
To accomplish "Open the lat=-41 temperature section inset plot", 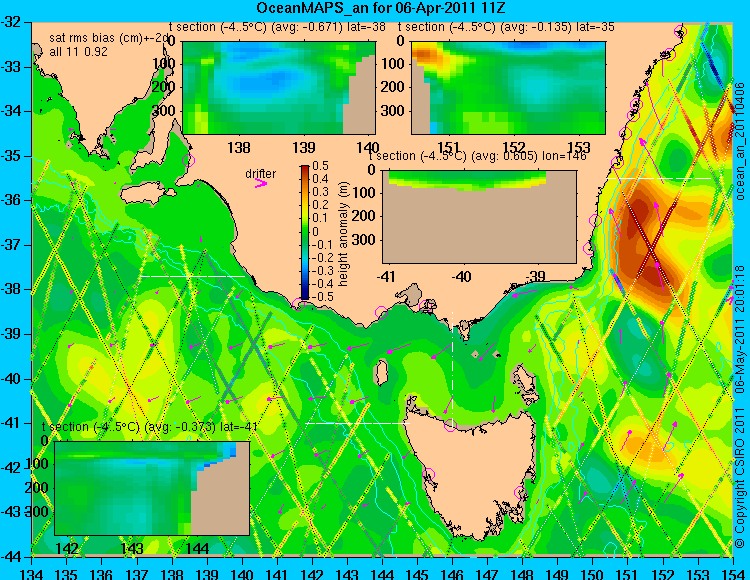I will point(152,488).
